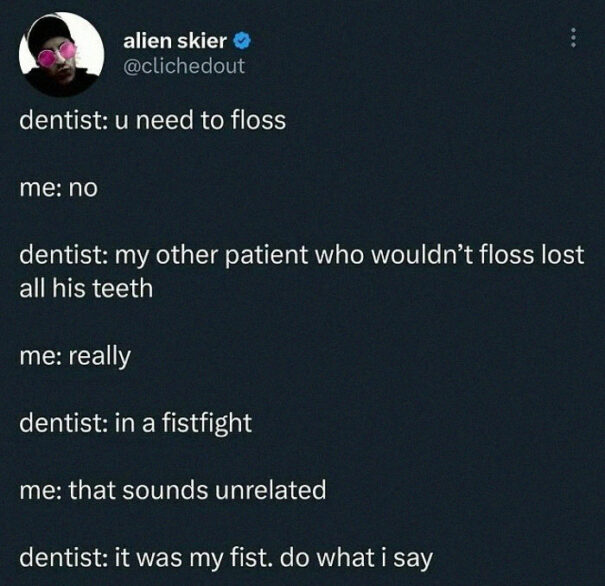
Task: Click the pink sunglasses in the avatar
Action: coord(57,54)
